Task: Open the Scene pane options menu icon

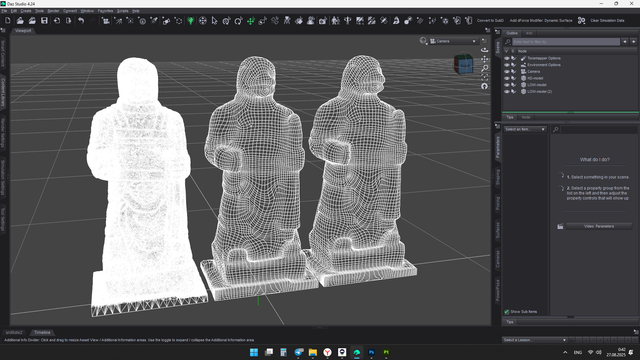Action: [497, 31]
